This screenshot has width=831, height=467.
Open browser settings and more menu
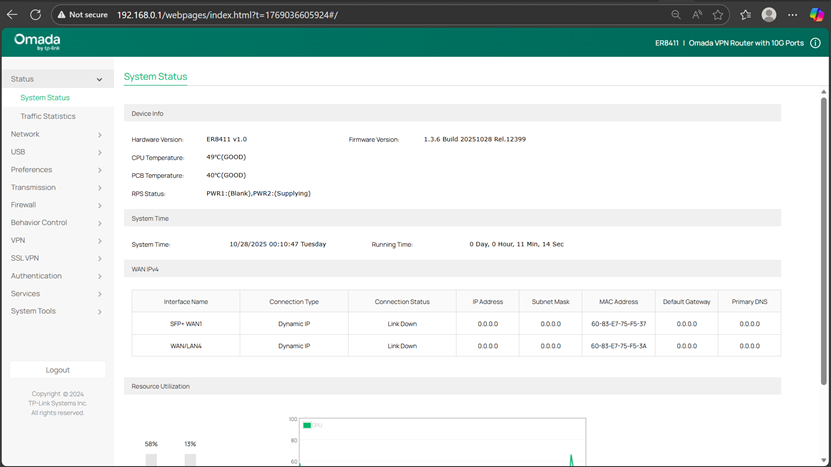point(793,15)
